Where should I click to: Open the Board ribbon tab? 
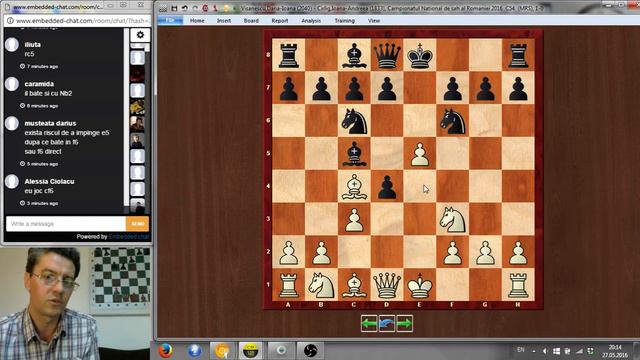(x=251, y=20)
